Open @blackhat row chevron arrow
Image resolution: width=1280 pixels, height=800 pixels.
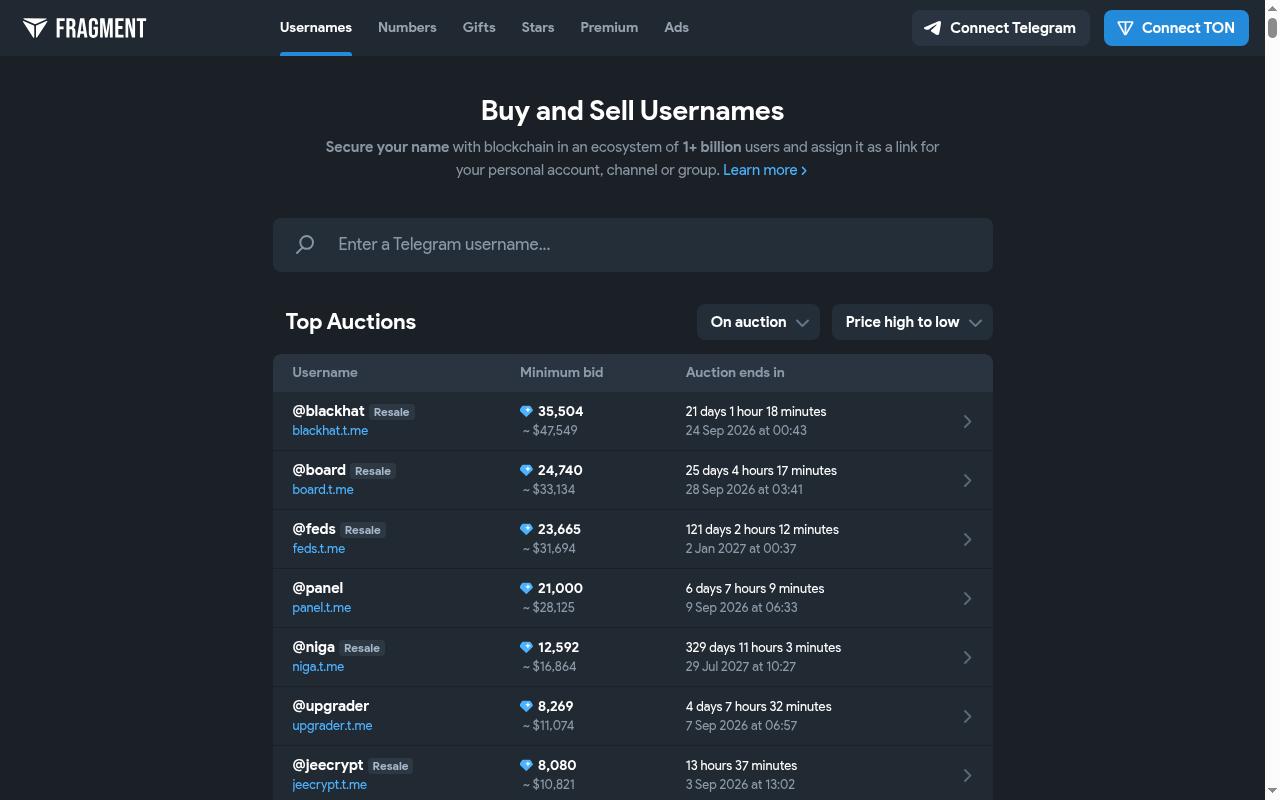pos(967,421)
